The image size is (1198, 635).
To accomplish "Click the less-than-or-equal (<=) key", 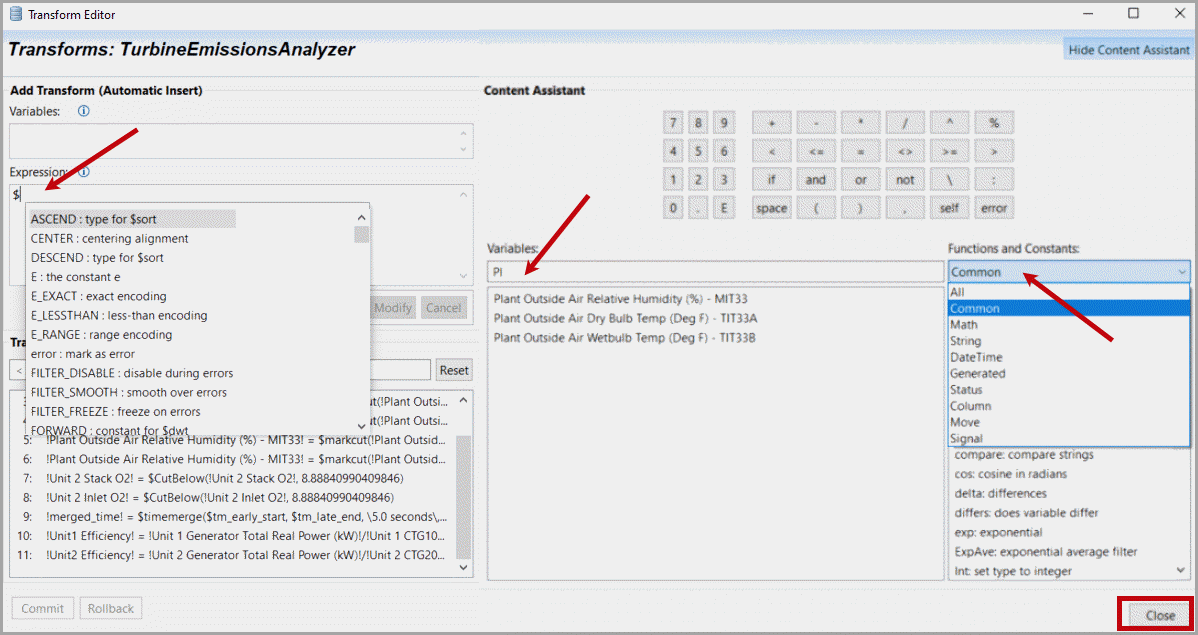I will click(x=816, y=152).
